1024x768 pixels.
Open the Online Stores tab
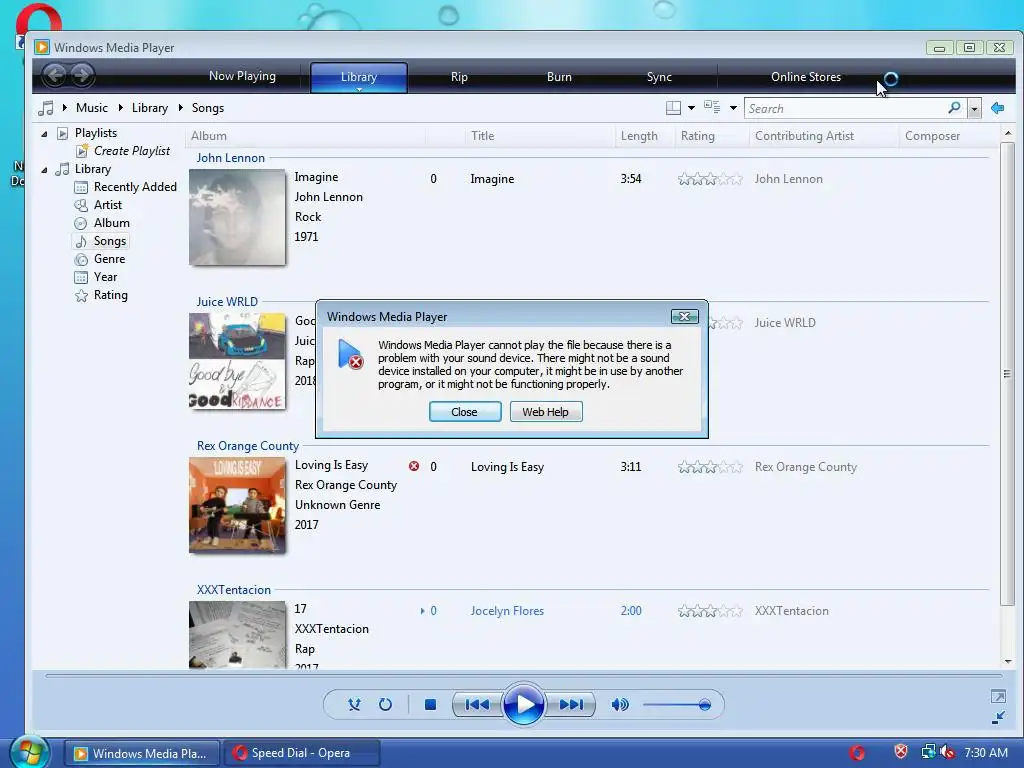click(806, 76)
